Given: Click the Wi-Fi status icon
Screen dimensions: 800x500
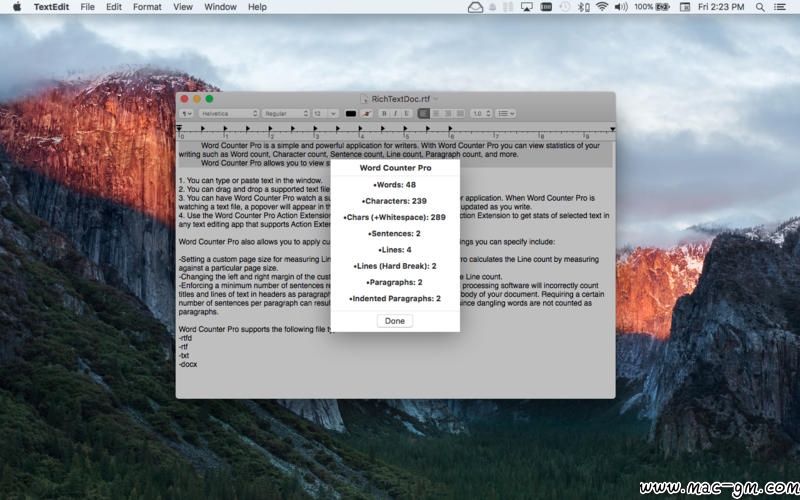Looking at the screenshot, I should click(602, 7).
